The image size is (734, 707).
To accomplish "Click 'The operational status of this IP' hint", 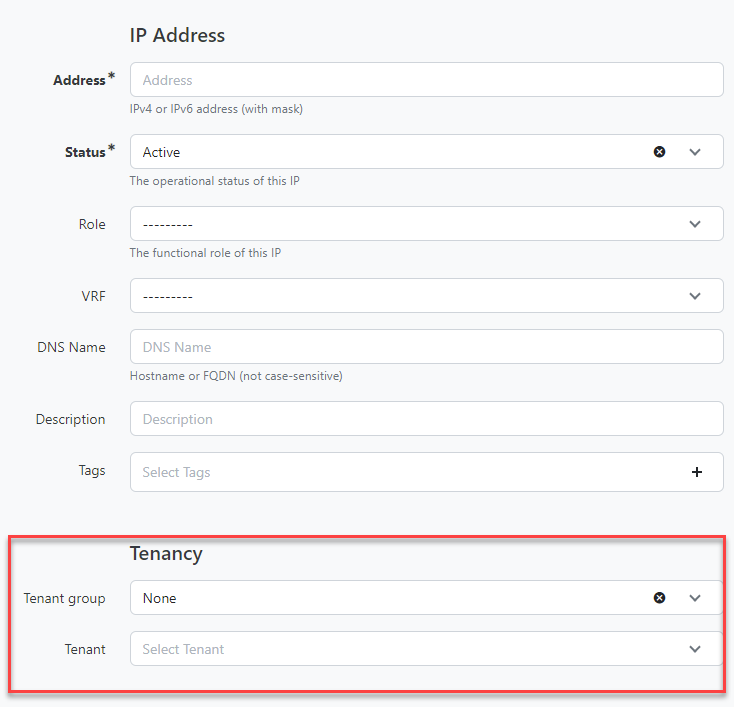I will click(x=215, y=181).
